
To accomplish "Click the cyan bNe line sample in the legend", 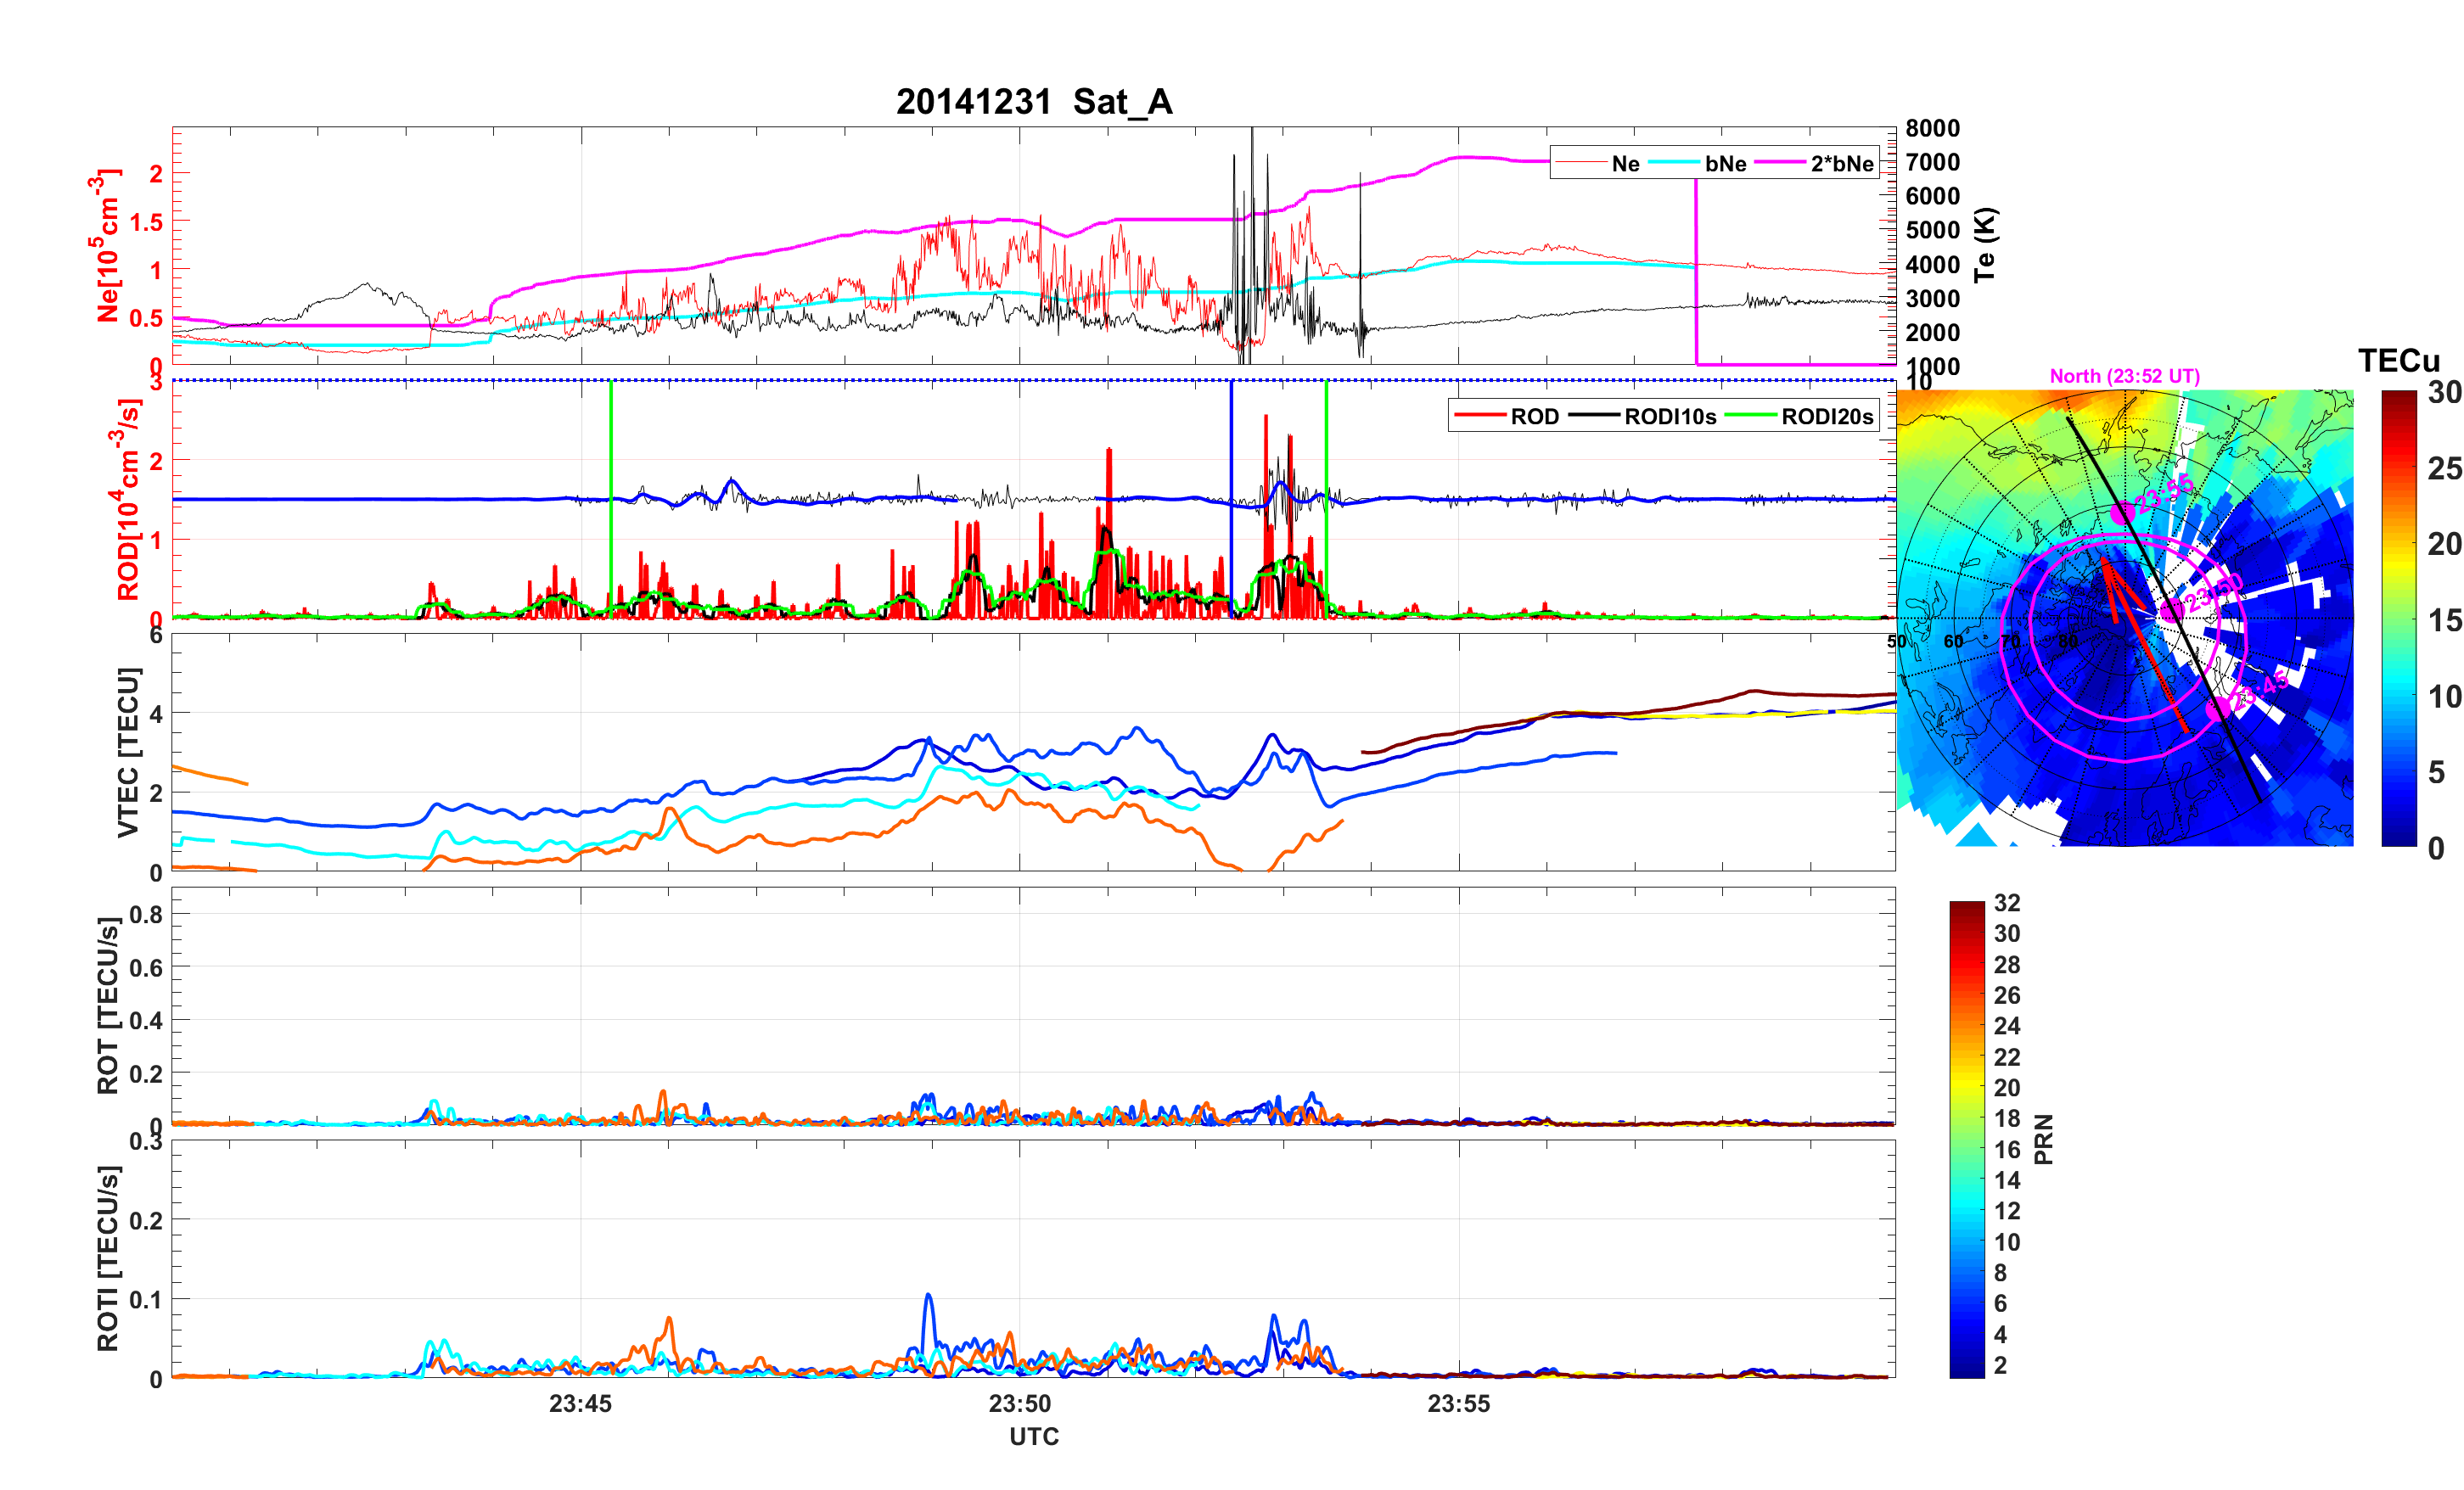I will [x=1673, y=163].
